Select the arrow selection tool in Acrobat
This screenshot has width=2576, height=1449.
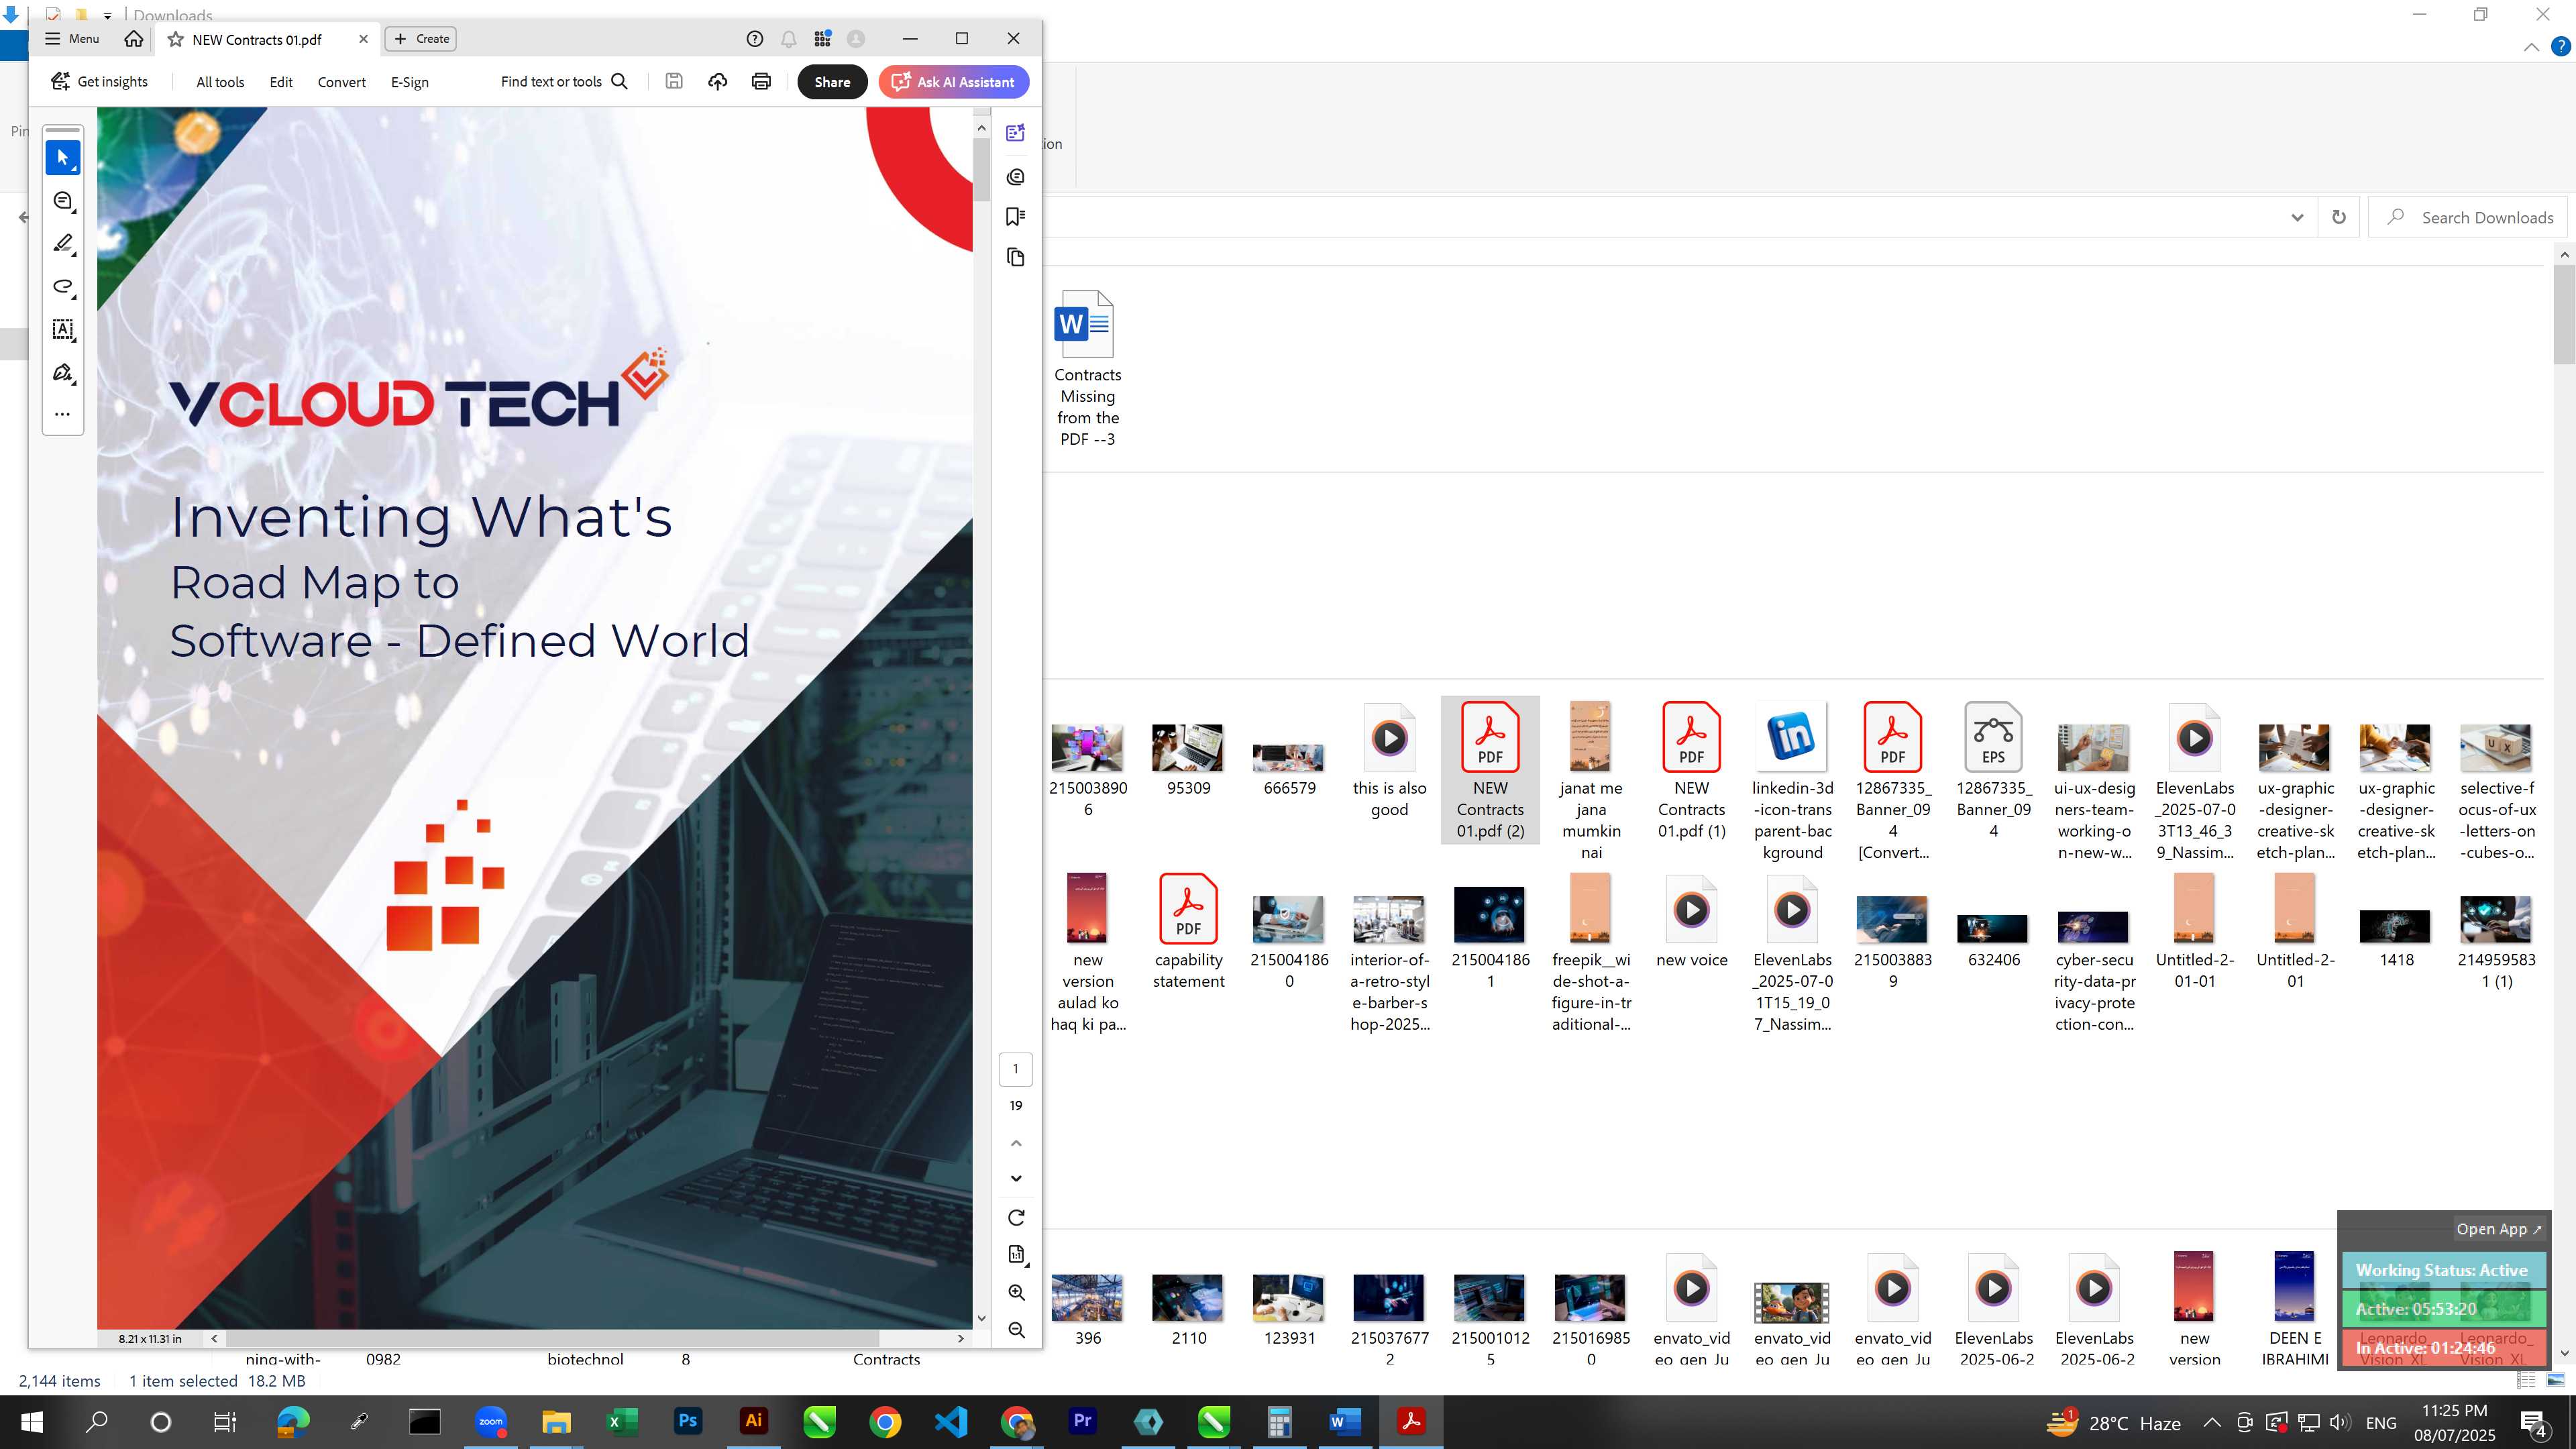63,158
